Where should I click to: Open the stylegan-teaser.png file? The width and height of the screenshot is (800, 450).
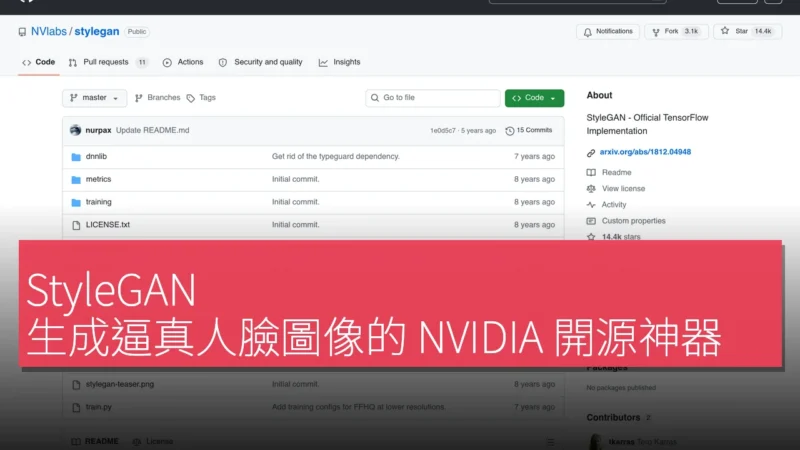pos(120,385)
